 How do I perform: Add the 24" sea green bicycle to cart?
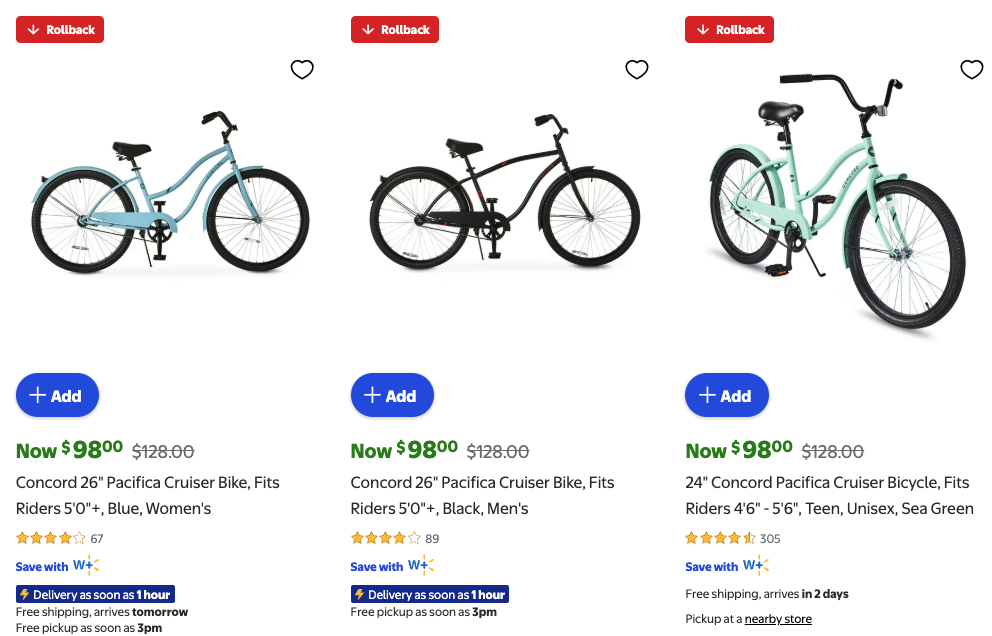point(727,395)
